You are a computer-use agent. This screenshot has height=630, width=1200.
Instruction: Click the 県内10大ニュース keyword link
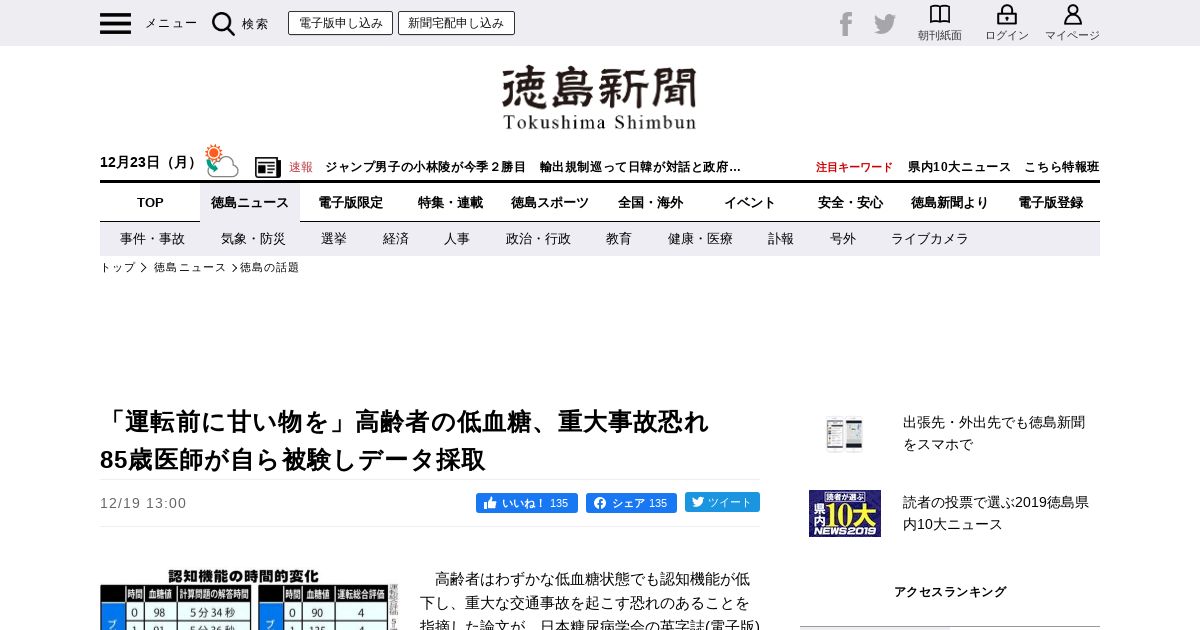959,167
